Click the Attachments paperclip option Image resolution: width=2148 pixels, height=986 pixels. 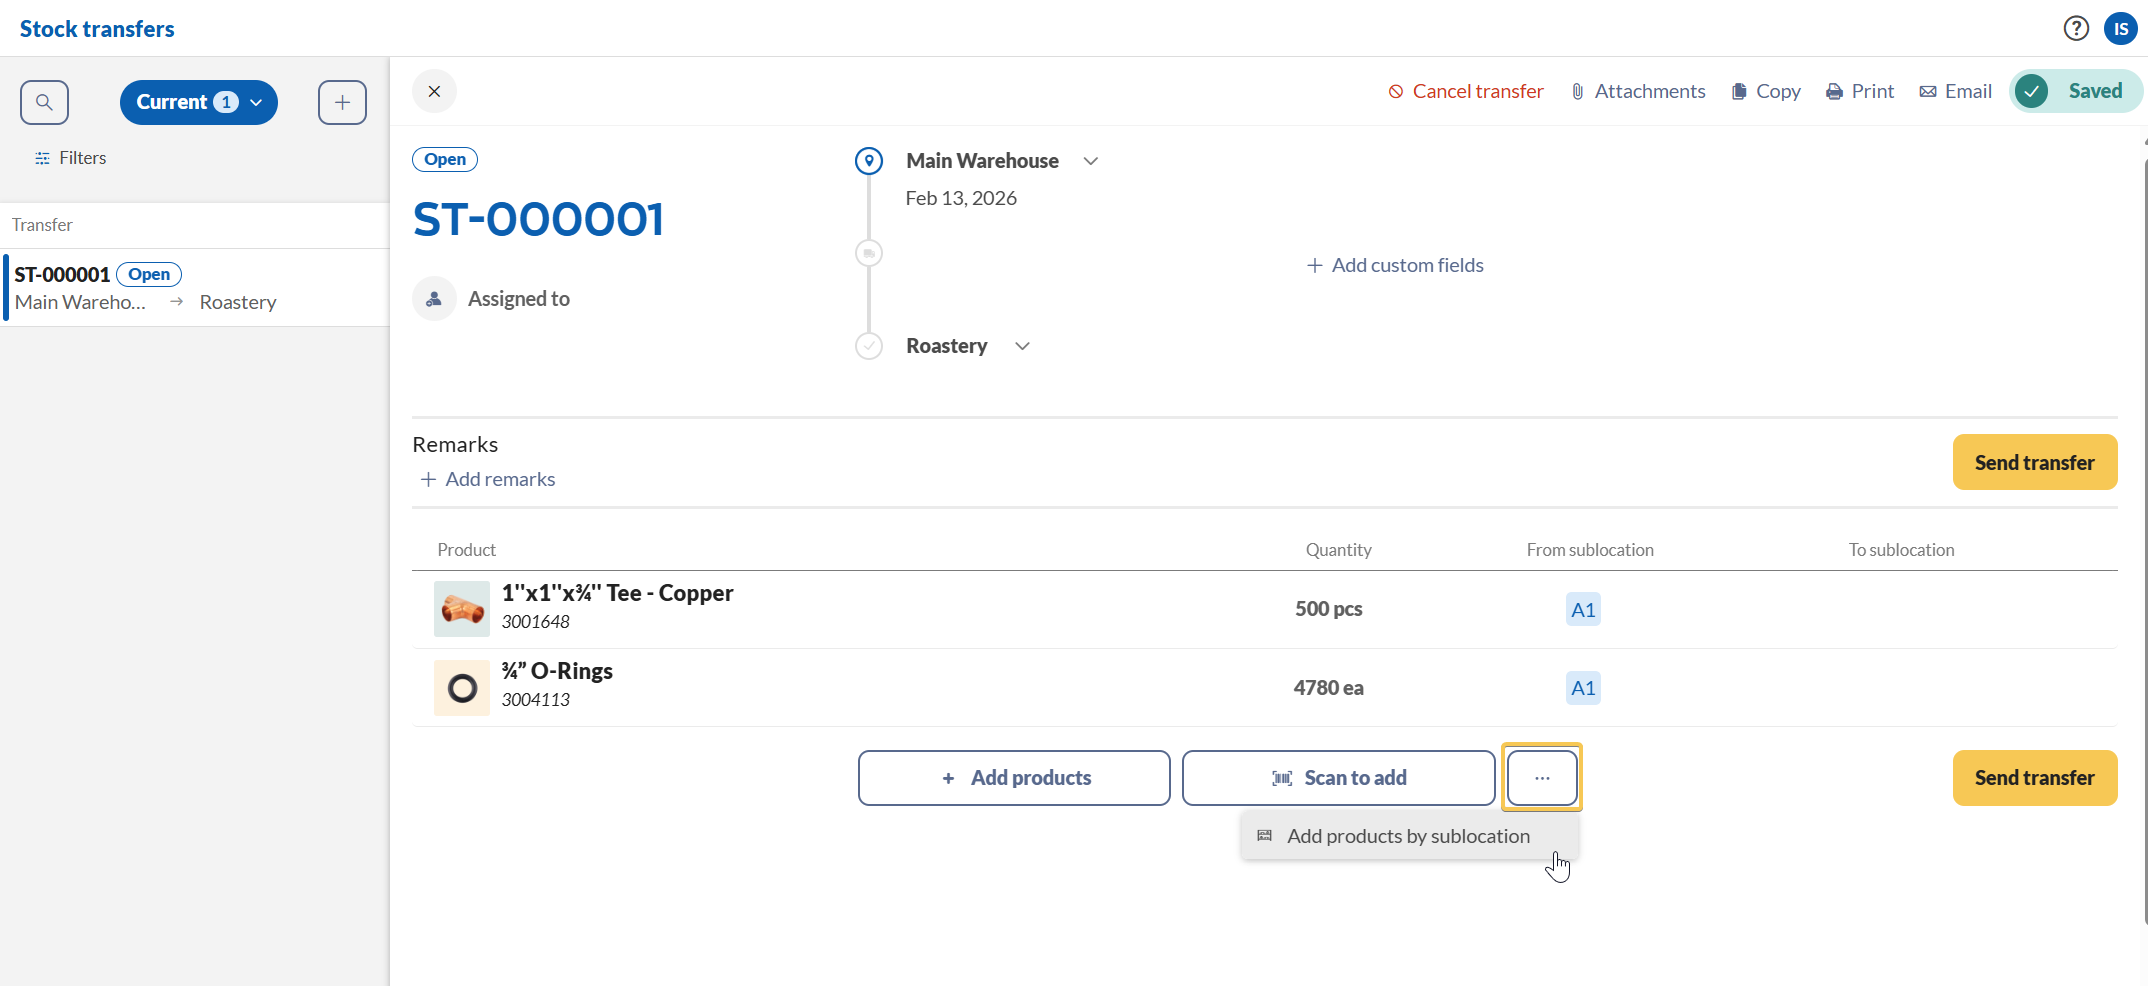pos(1637,91)
